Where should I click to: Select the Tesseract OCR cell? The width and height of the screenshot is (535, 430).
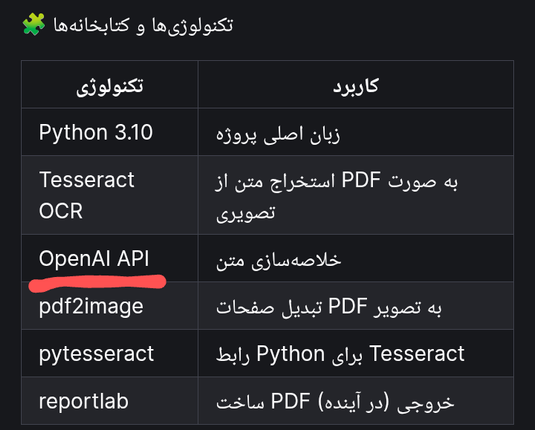(110, 195)
